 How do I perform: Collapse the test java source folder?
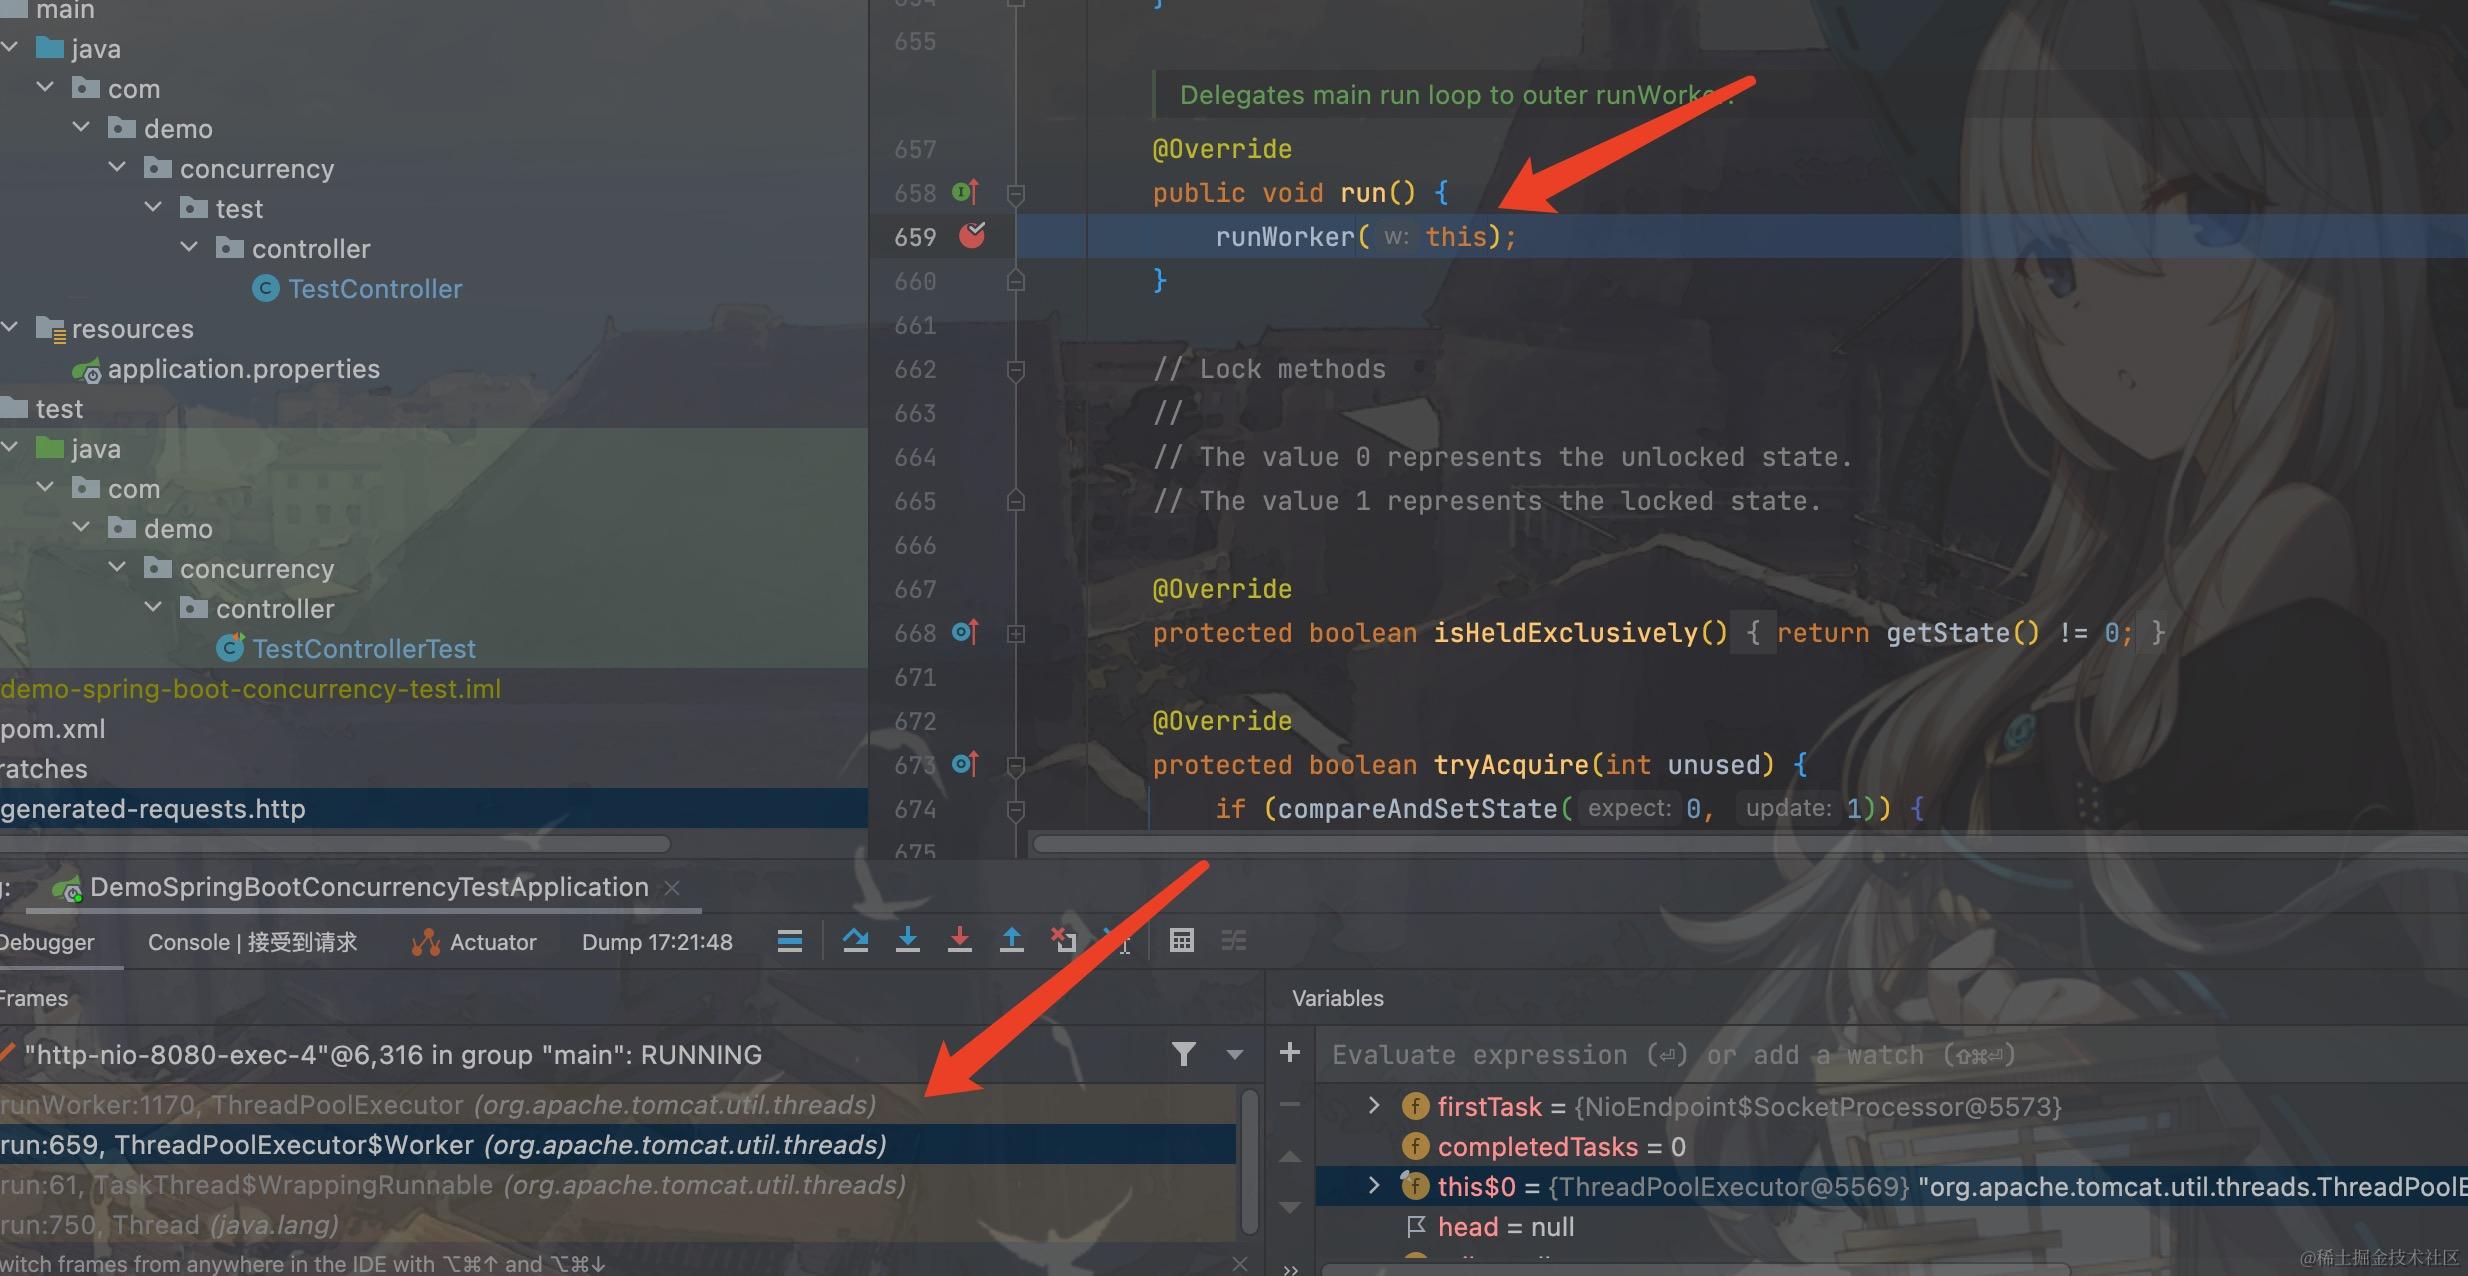(x=10, y=447)
